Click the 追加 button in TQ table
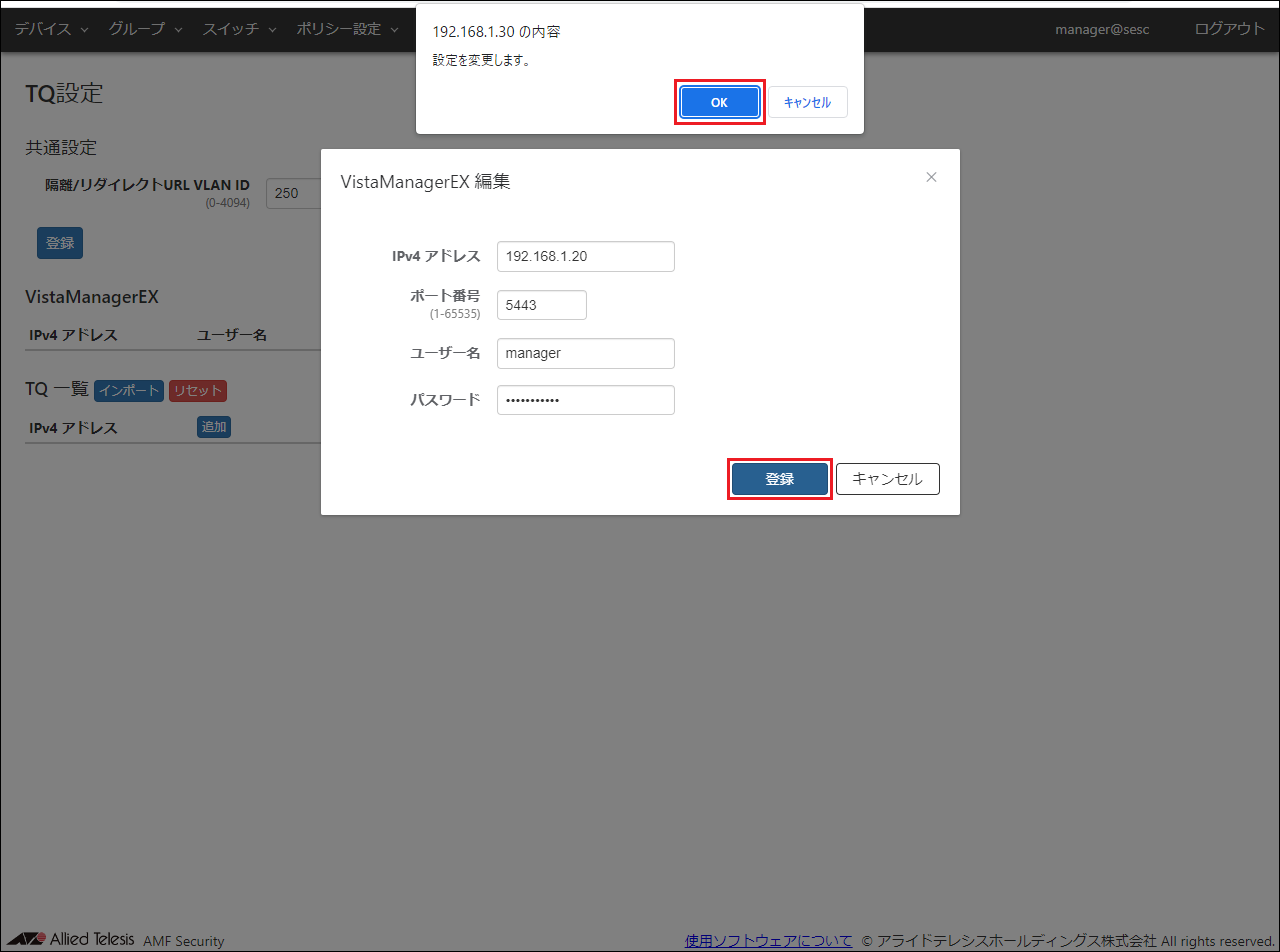1280x952 pixels. point(214,427)
